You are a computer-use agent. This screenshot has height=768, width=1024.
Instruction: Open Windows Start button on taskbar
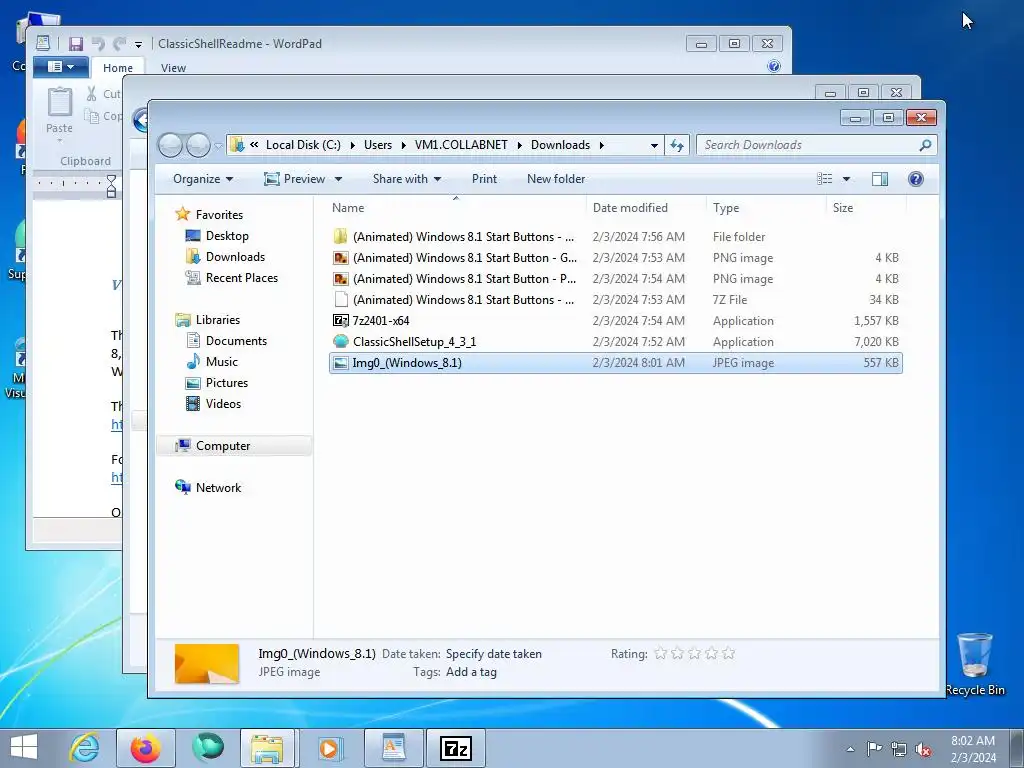[x=24, y=748]
